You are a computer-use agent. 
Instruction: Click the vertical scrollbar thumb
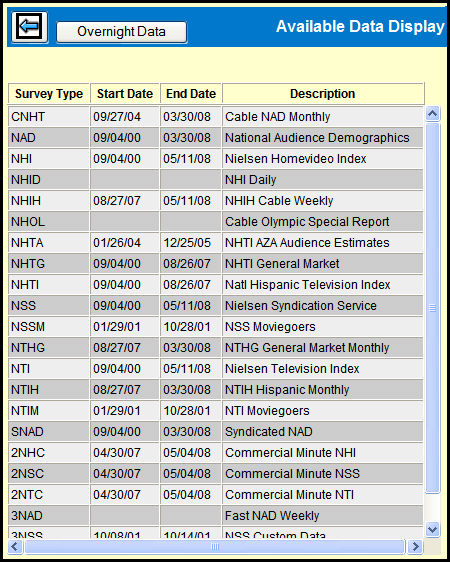click(432, 308)
